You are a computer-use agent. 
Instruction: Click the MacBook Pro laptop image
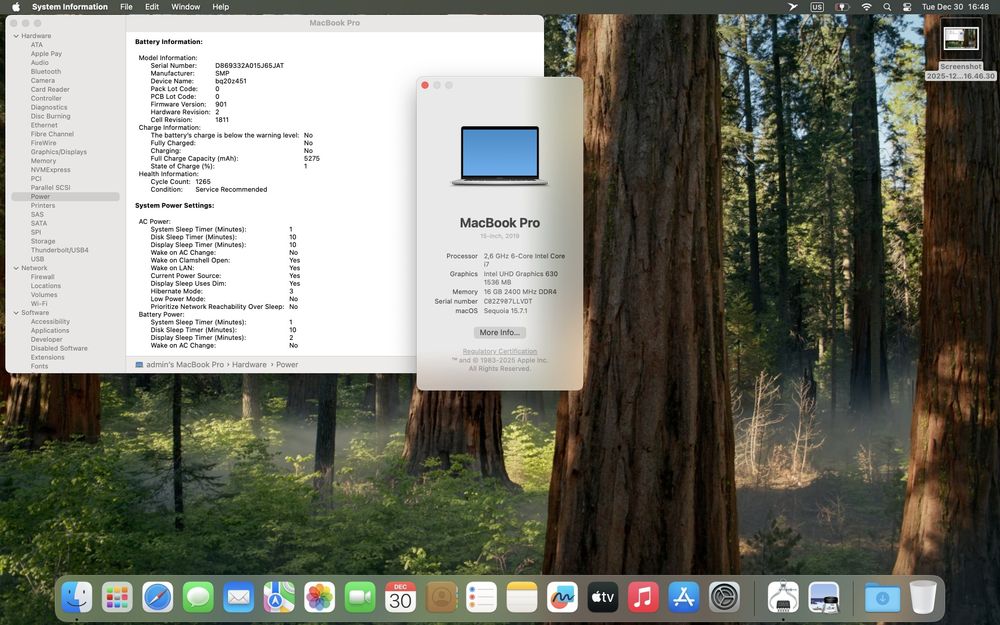tap(499, 156)
